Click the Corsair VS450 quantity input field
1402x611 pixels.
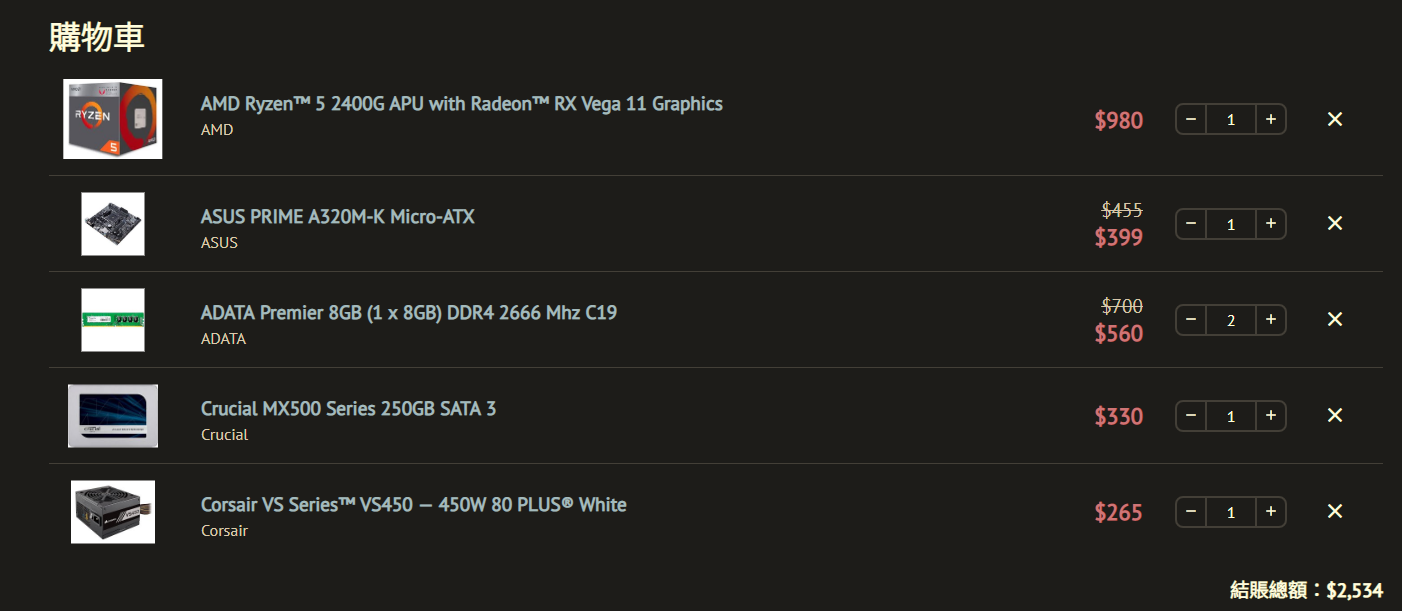pos(1231,512)
